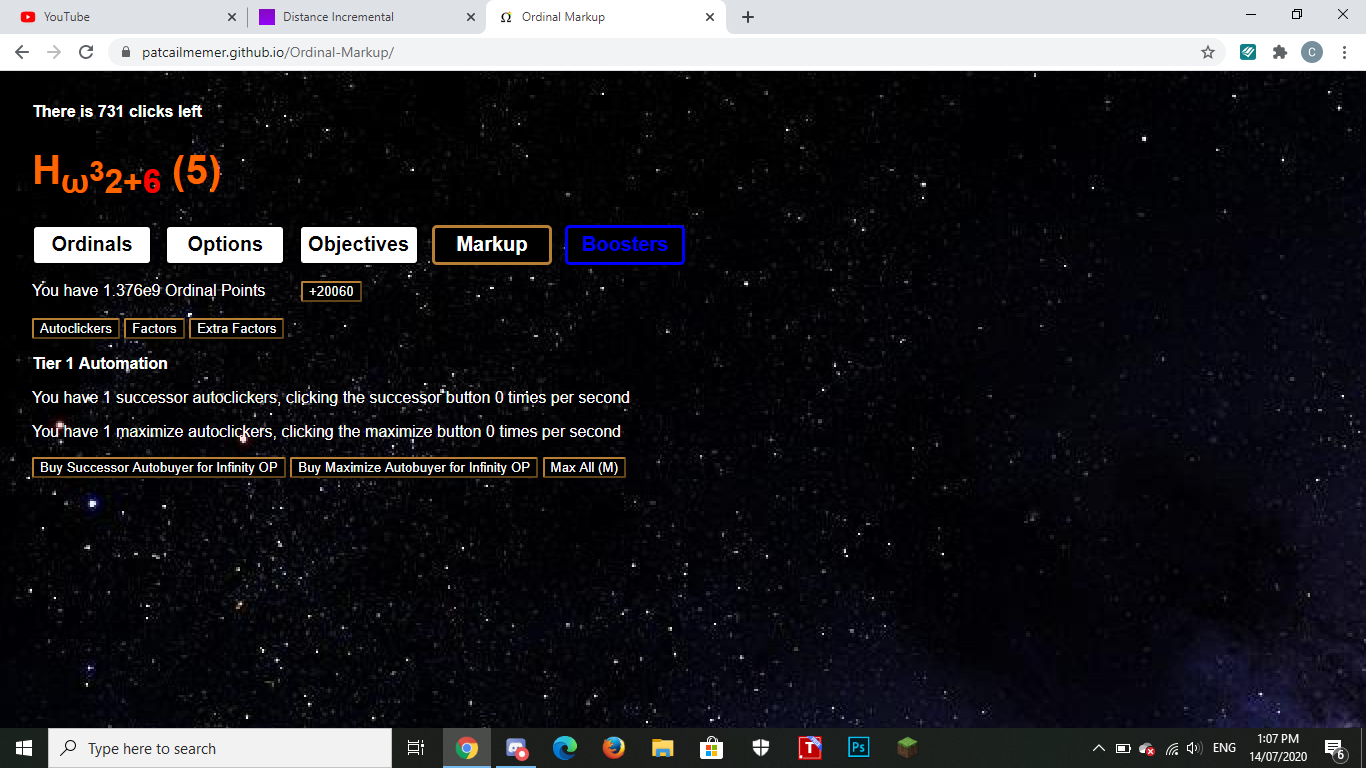Open the Extensions puzzle piece menu

pos(1280,52)
